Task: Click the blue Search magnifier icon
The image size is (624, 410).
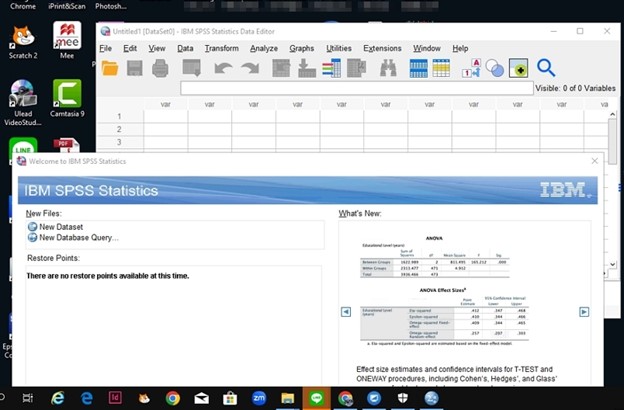Action: (x=546, y=68)
